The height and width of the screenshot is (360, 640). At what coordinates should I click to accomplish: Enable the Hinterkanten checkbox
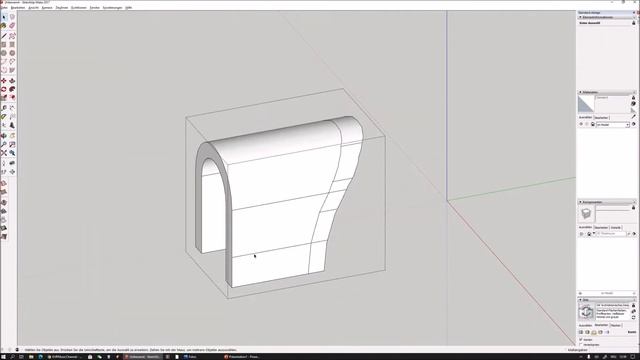pyautogui.click(x=581, y=345)
